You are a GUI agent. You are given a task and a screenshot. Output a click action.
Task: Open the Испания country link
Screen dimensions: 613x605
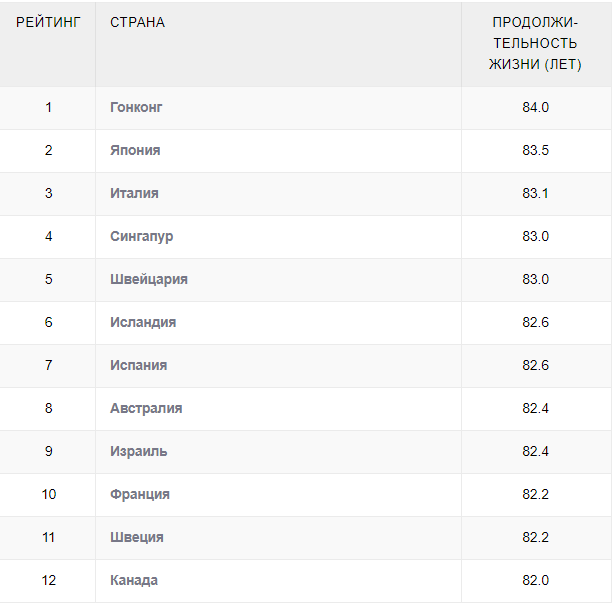click(x=138, y=365)
